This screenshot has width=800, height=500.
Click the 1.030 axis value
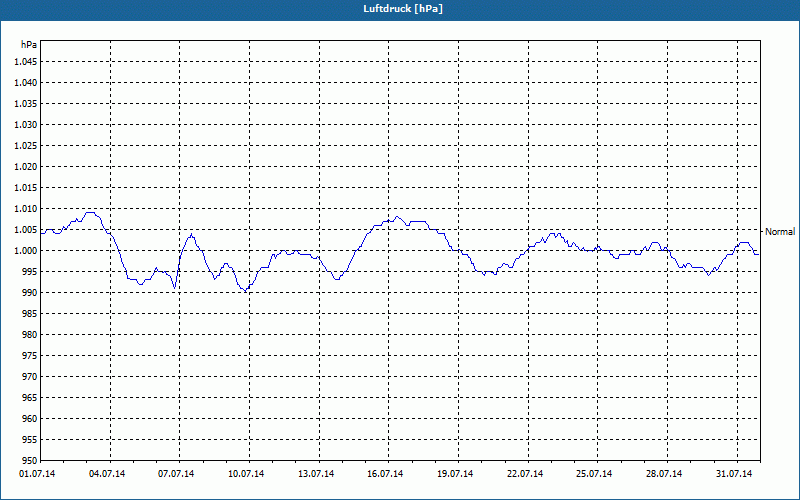(26, 124)
